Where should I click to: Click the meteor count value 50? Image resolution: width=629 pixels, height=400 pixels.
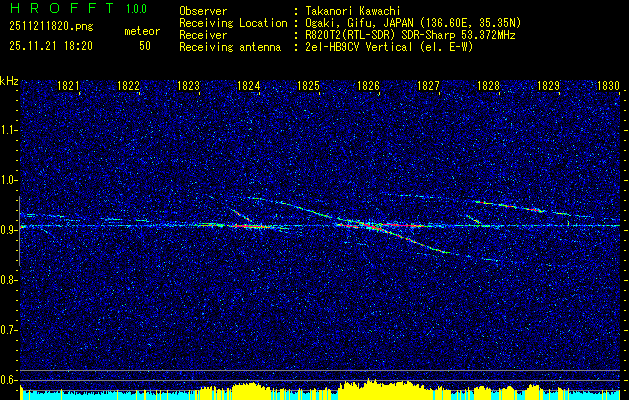click(145, 46)
